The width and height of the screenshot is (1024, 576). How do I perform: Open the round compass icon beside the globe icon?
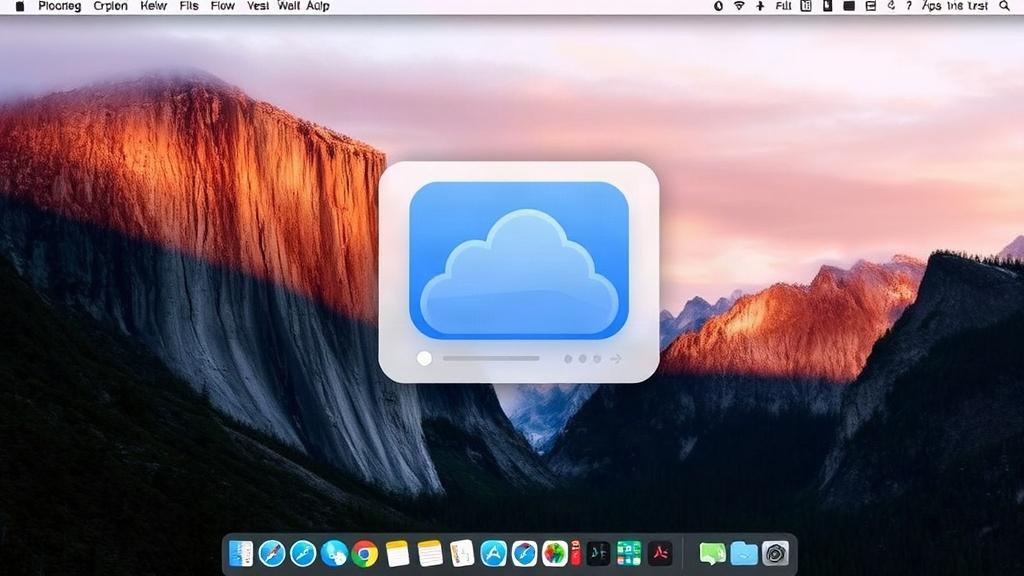click(303, 554)
